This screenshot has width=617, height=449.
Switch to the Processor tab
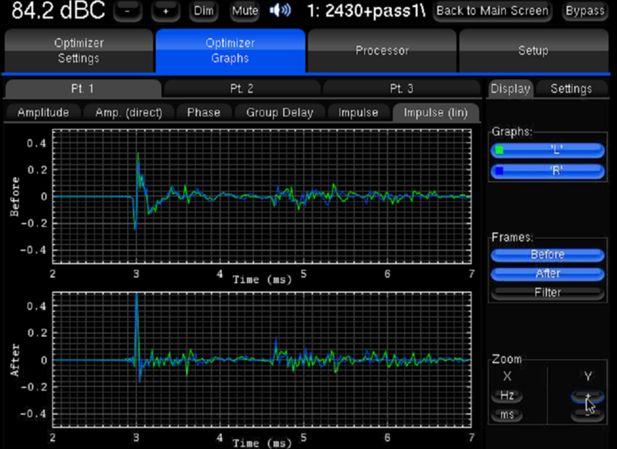(382, 51)
